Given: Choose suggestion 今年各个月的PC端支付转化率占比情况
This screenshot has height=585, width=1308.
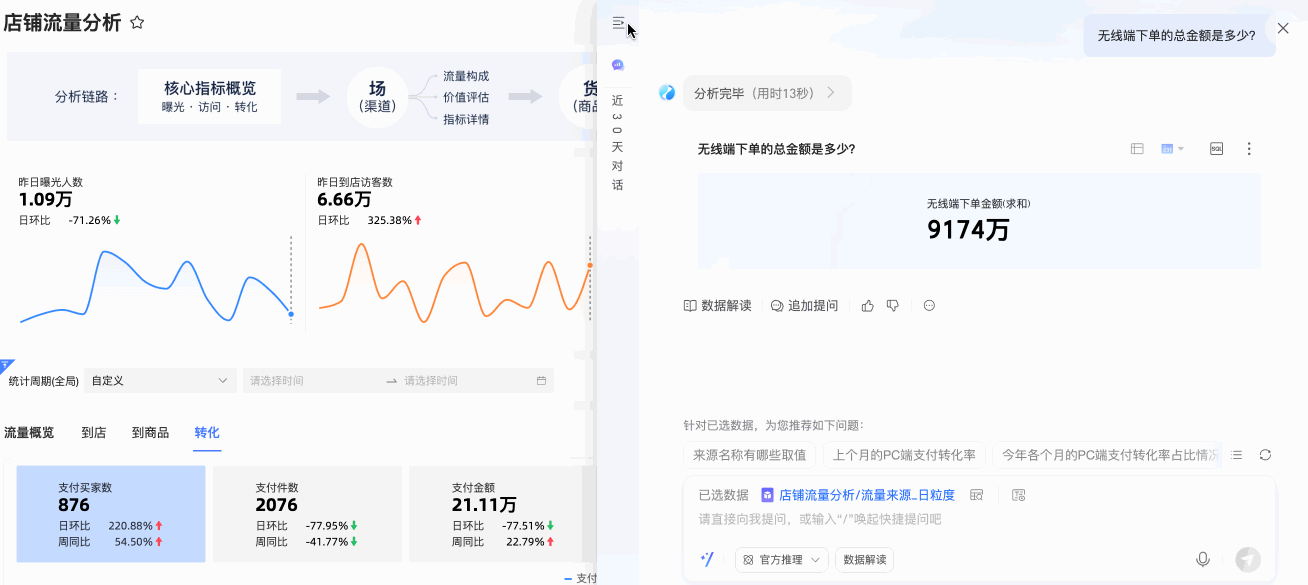Looking at the screenshot, I should [x=1108, y=455].
